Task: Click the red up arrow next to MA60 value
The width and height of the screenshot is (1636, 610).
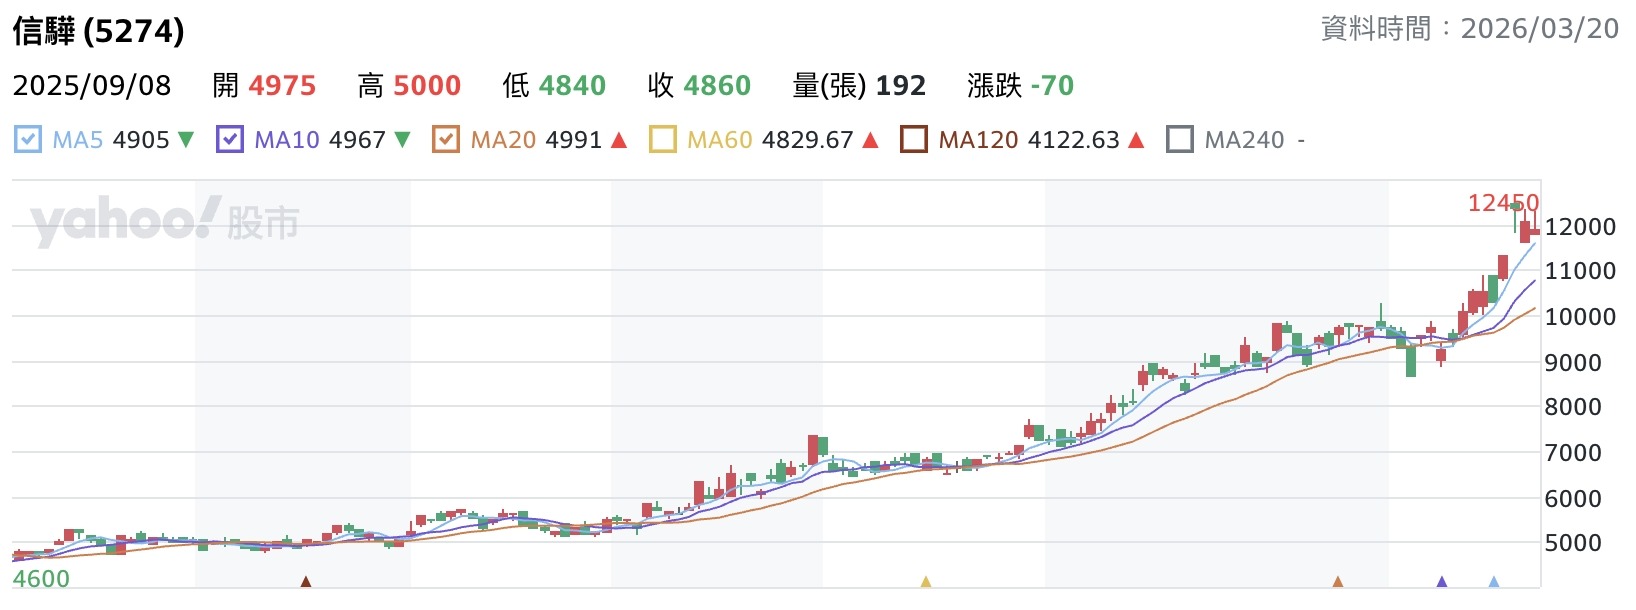Action: pos(870,140)
